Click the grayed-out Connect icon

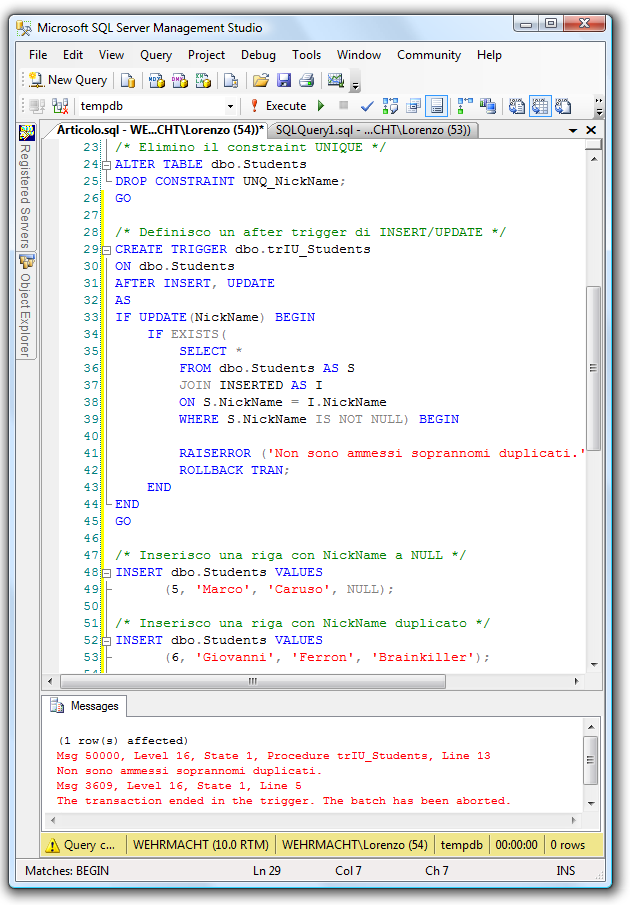pyautogui.click(x=38, y=106)
